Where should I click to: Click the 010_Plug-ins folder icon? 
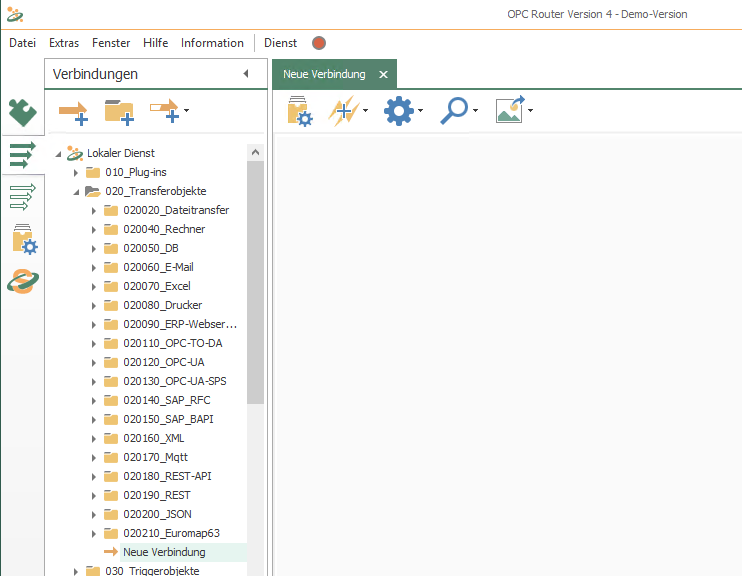tap(93, 172)
